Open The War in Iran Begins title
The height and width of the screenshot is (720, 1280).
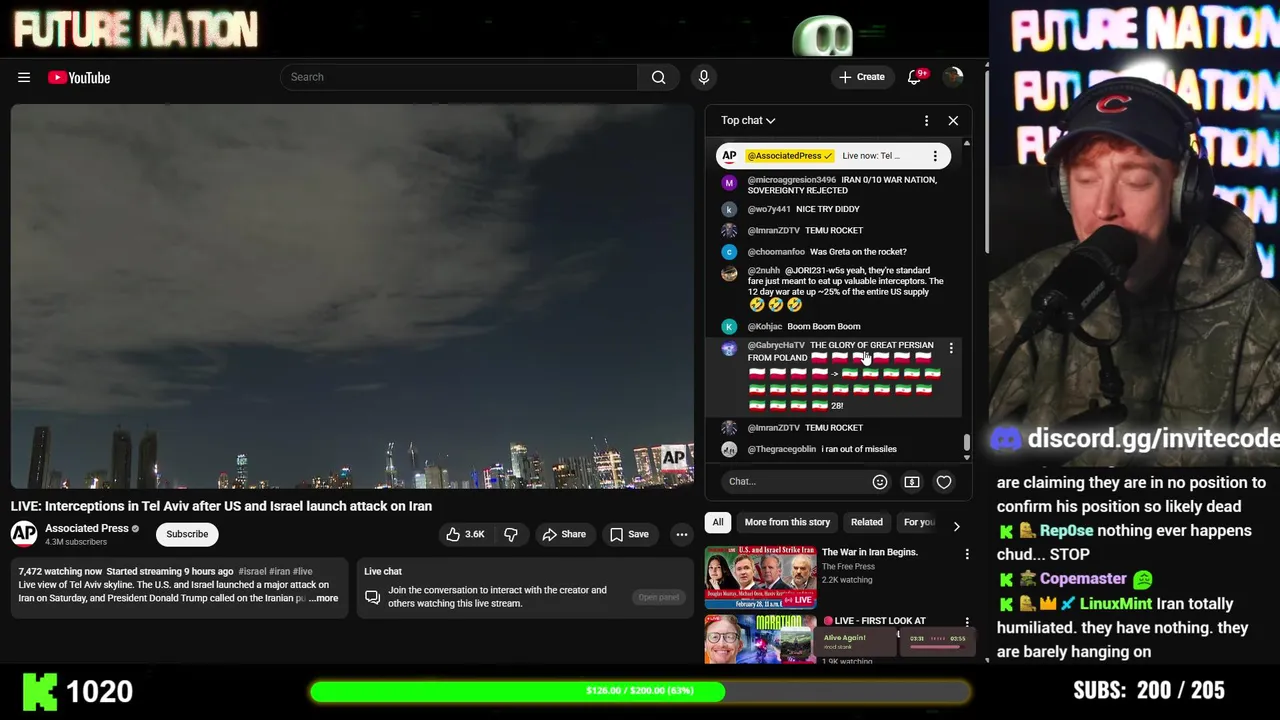(870, 552)
